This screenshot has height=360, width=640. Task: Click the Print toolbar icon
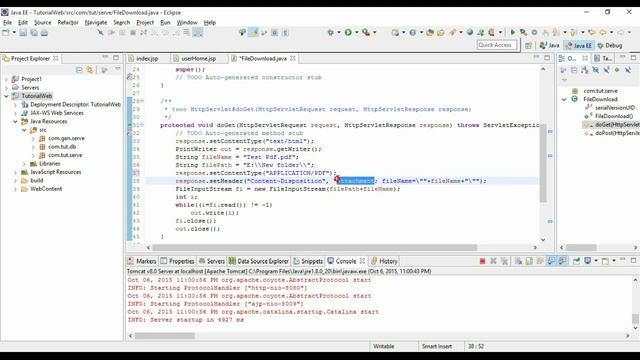click(44, 33)
